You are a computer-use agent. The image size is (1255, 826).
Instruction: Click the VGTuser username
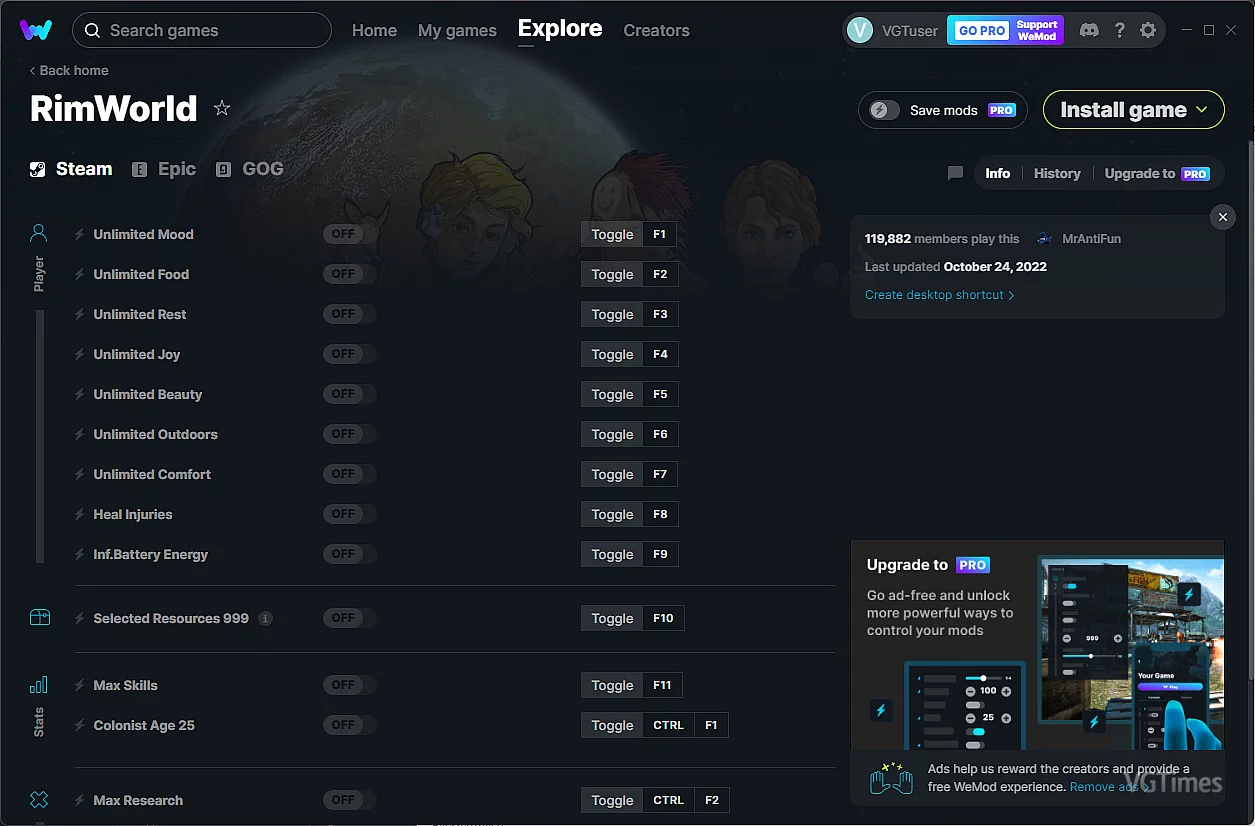909,30
